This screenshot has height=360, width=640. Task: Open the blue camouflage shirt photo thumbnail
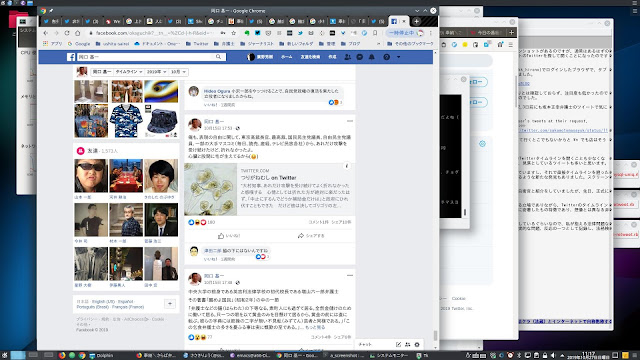point(126,121)
